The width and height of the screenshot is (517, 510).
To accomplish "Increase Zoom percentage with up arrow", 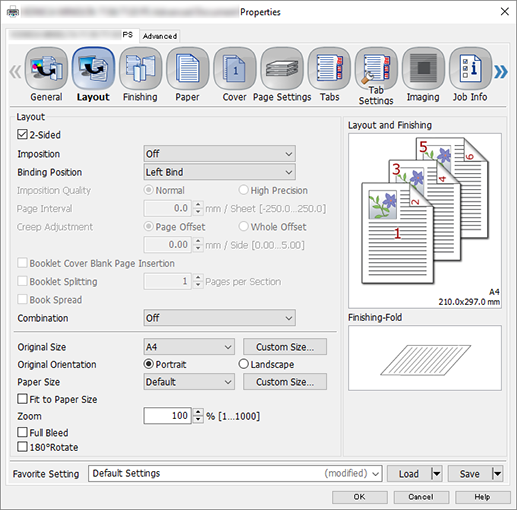I will pyautogui.click(x=198, y=412).
